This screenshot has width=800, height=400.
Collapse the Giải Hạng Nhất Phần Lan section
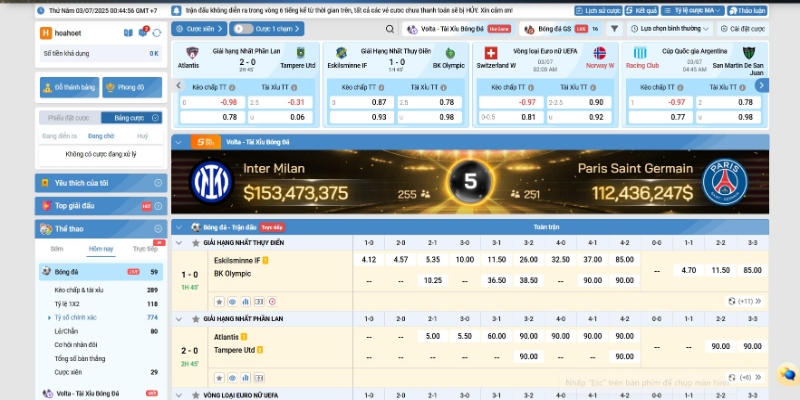pos(180,318)
